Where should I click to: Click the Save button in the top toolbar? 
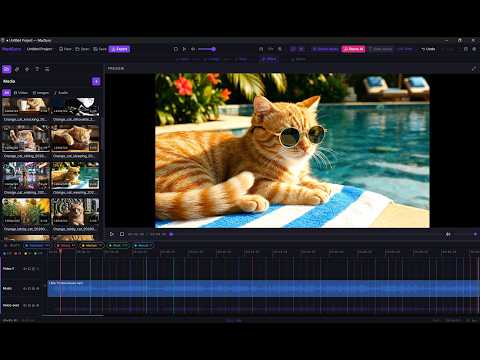click(x=100, y=49)
